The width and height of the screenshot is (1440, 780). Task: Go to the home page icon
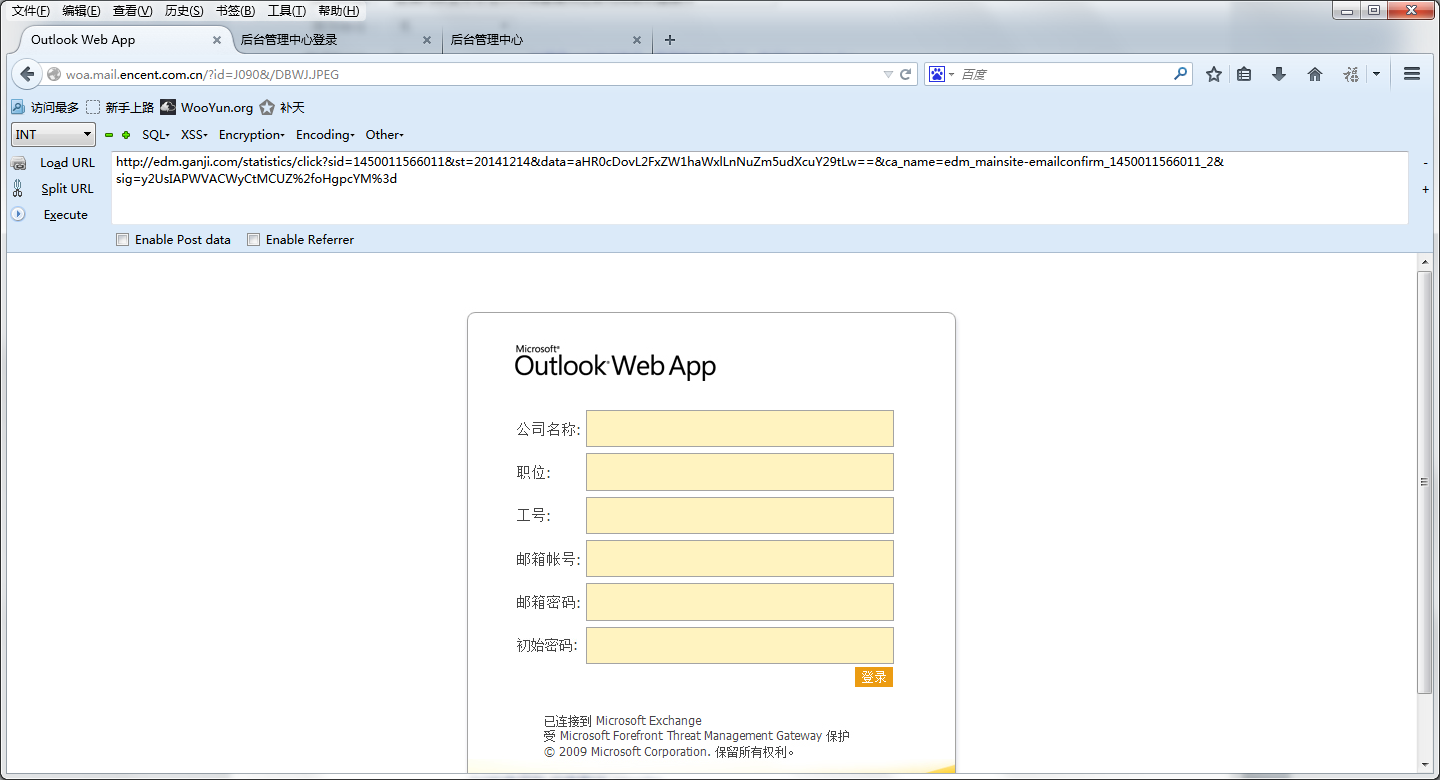point(1315,74)
